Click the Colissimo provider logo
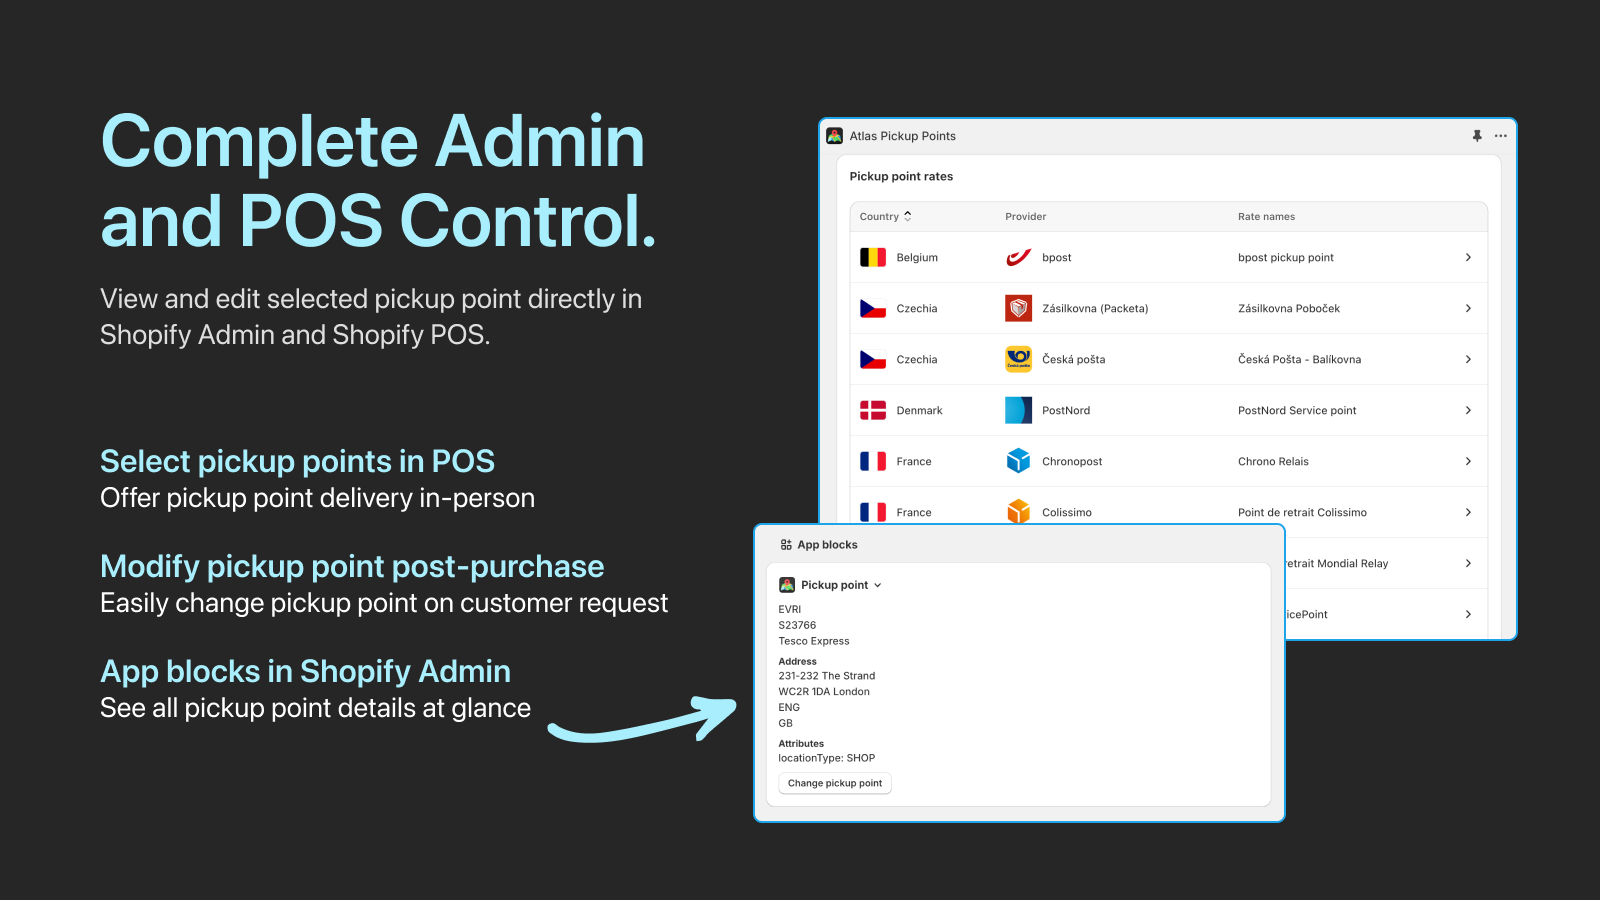The image size is (1600, 900). tap(1018, 511)
